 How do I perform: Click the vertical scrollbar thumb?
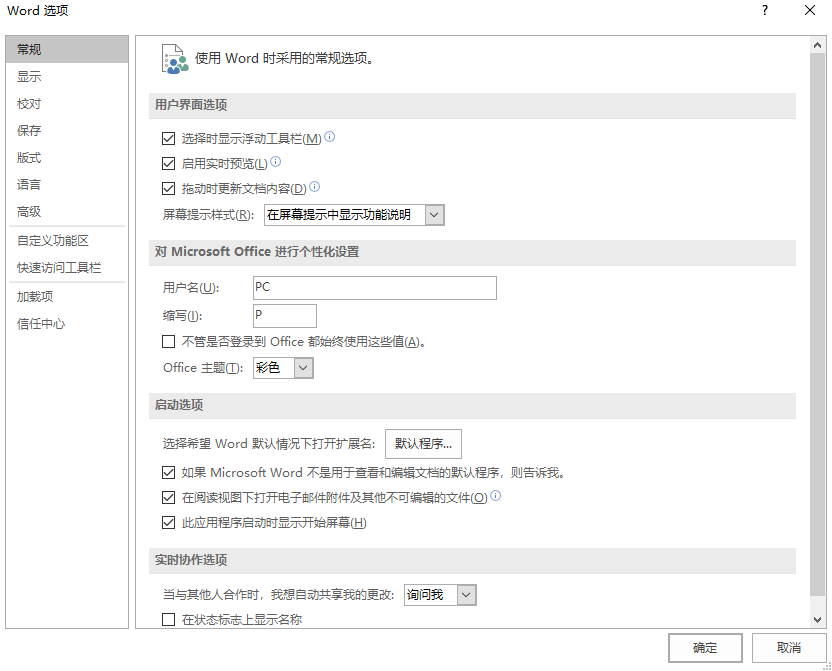(x=818, y=324)
